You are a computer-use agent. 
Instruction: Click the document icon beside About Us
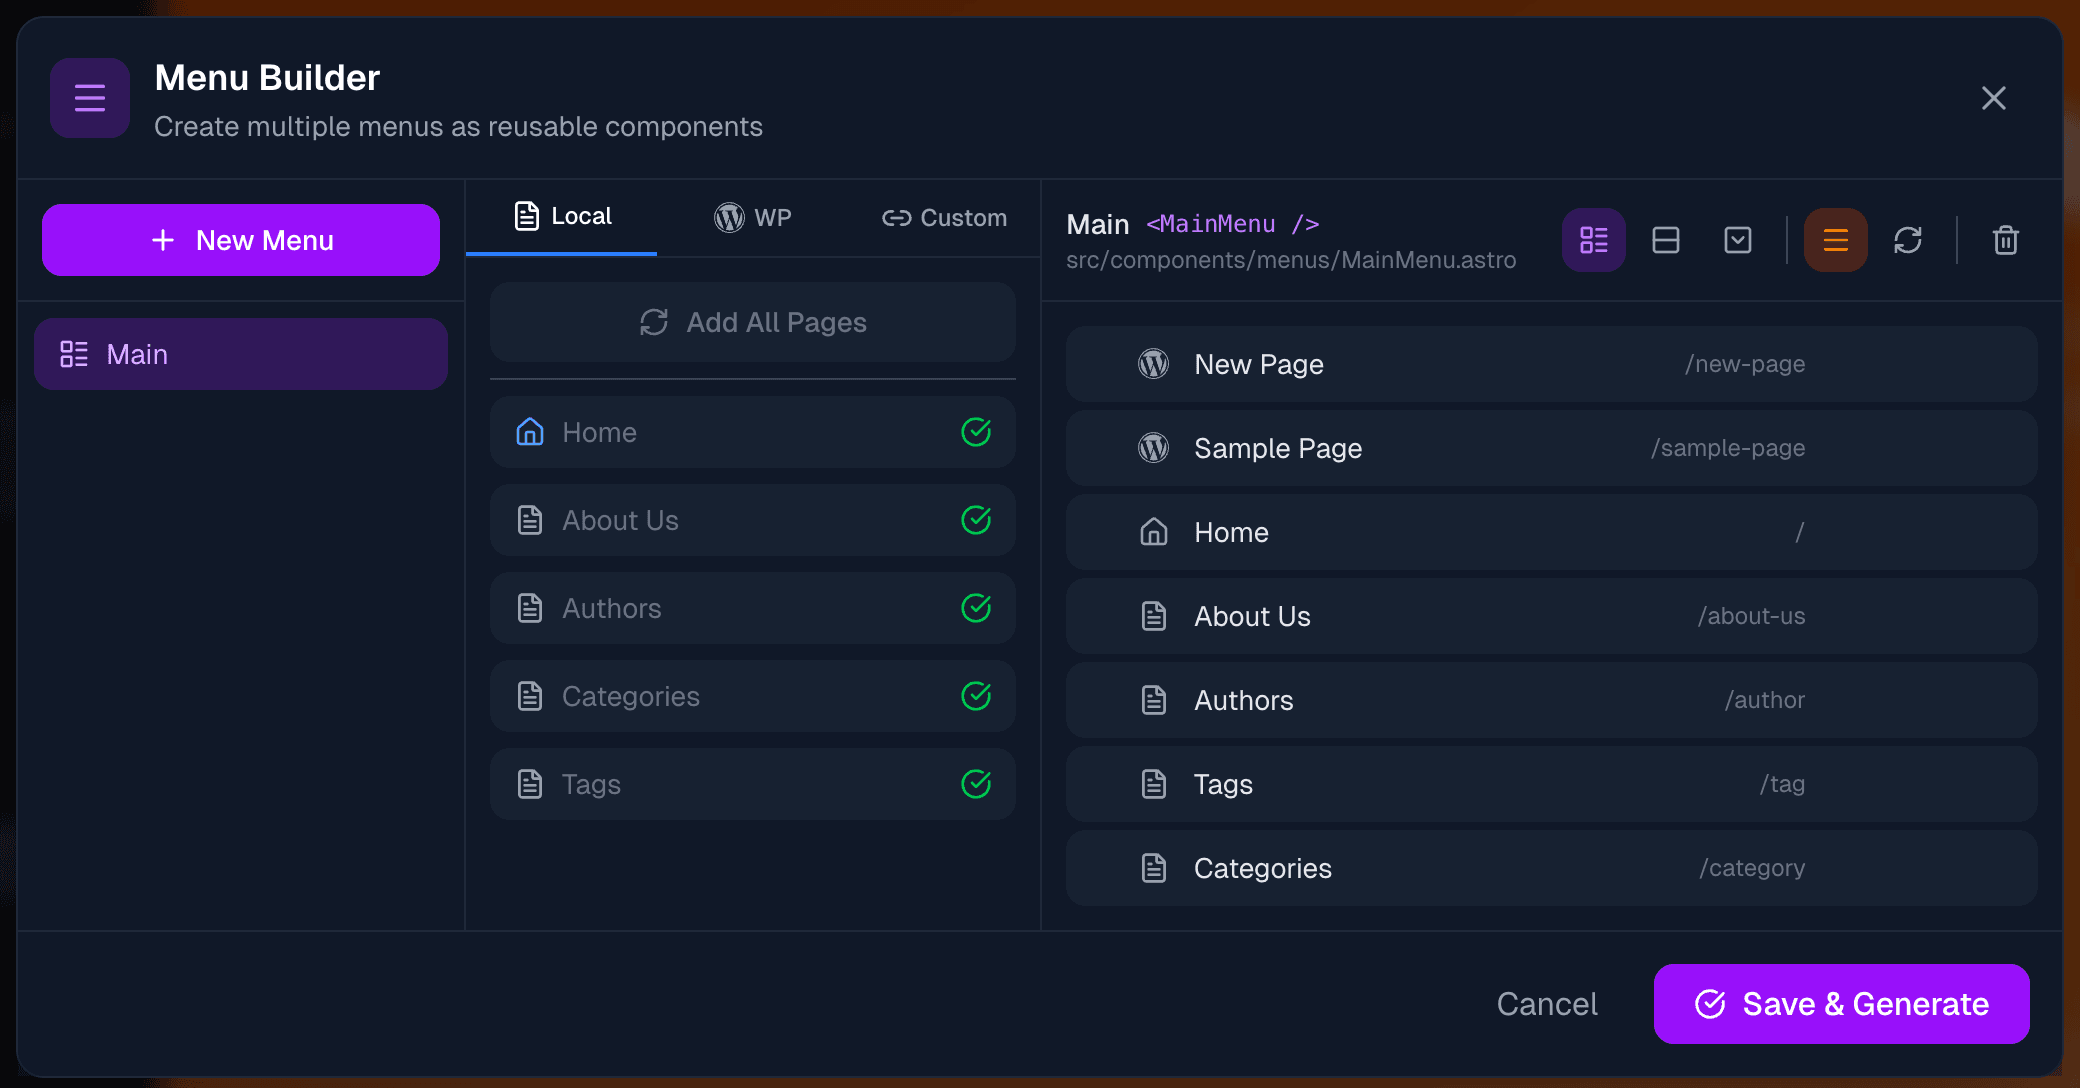click(x=1153, y=616)
